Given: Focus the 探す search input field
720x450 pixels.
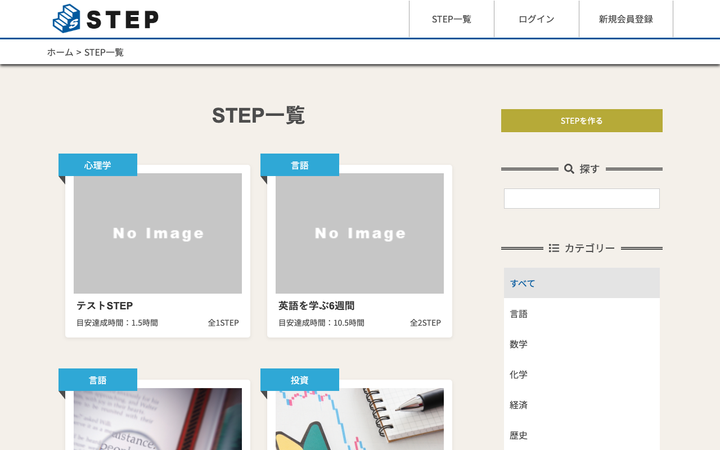Looking at the screenshot, I should coord(582,198).
